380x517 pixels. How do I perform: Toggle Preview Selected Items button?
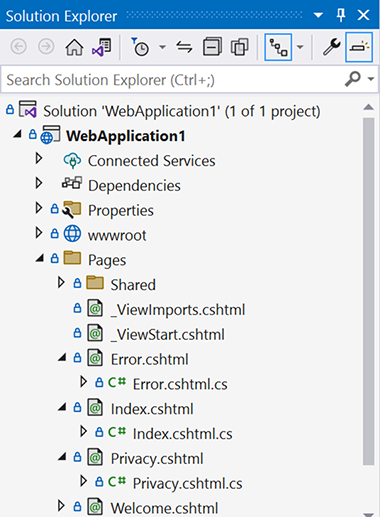[359, 47]
